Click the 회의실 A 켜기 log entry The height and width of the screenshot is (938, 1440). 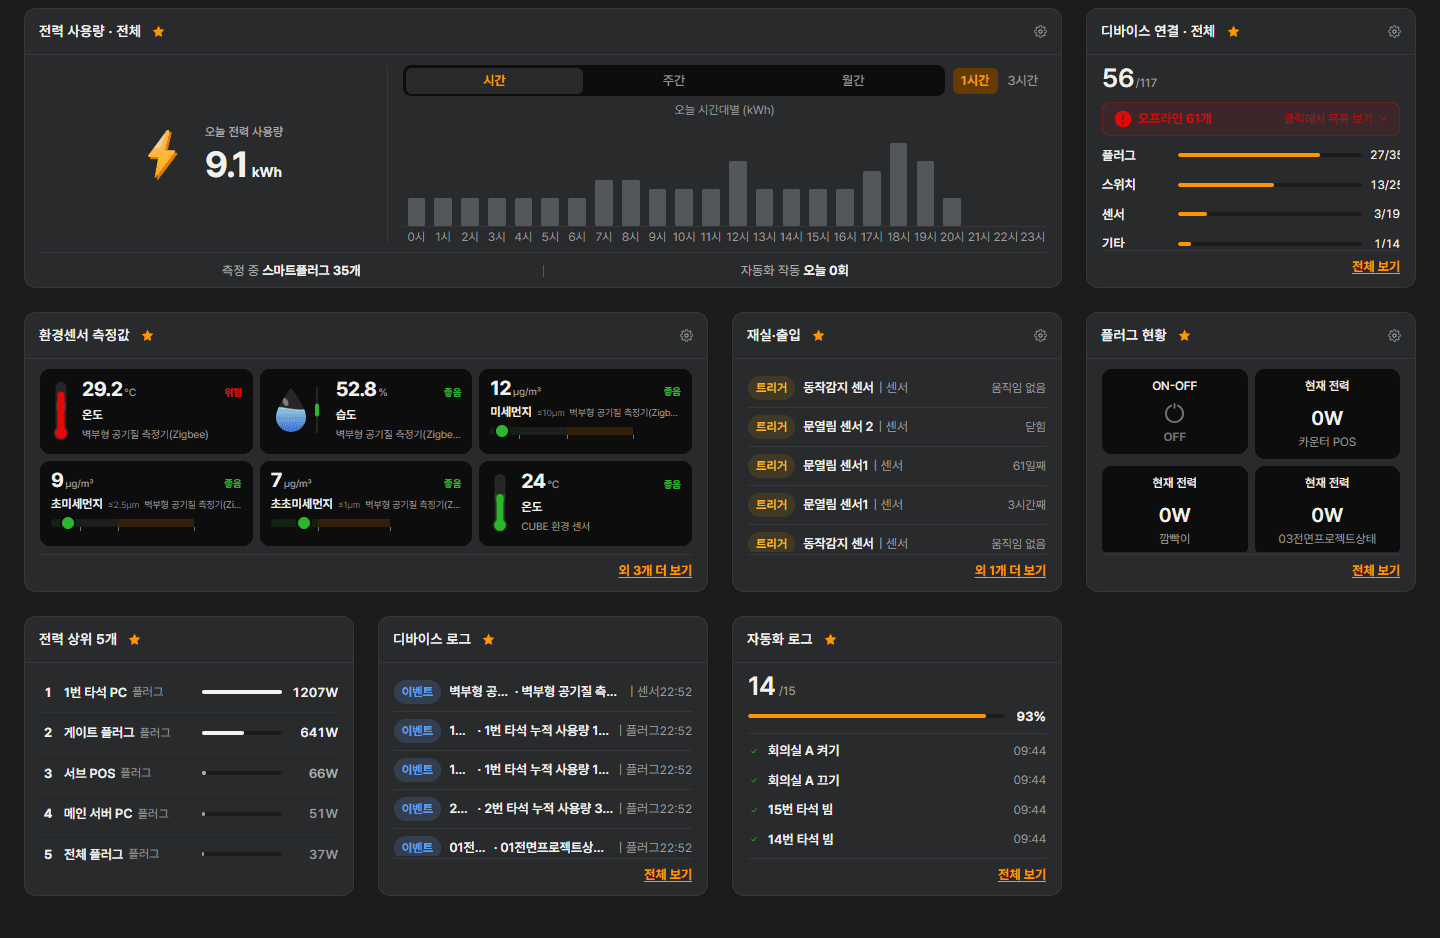[897, 751]
